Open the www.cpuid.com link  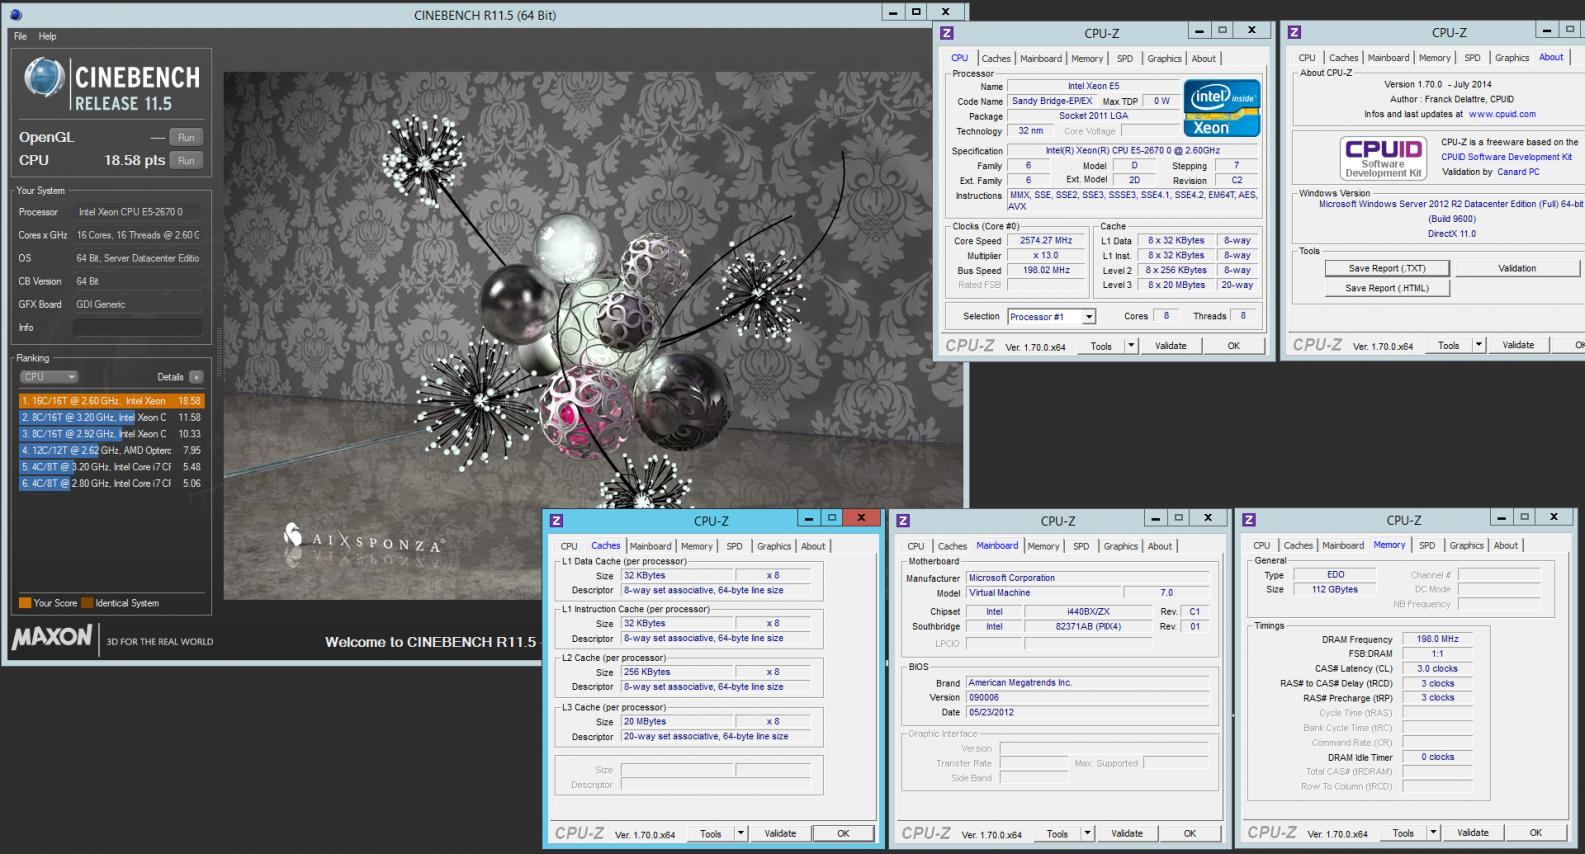point(1502,114)
